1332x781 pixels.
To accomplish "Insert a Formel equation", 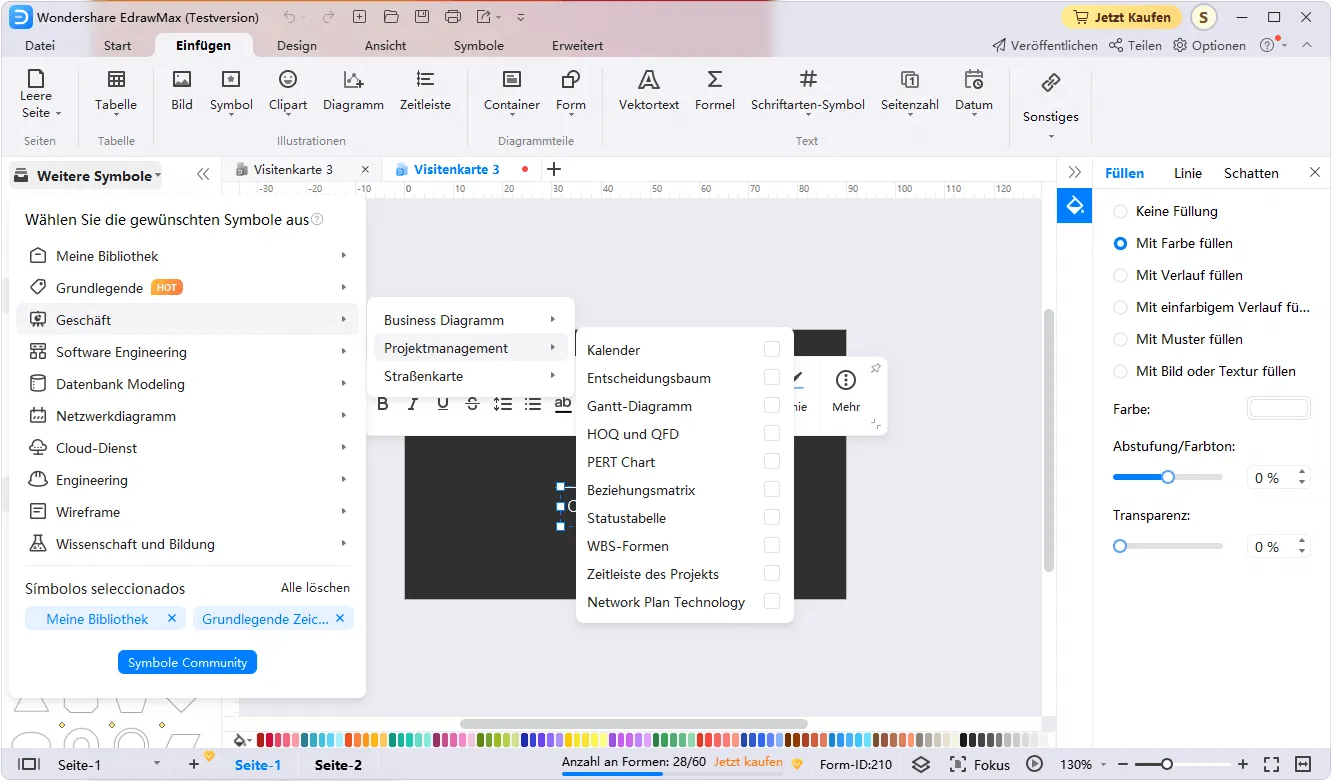I will tap(714, 81).
